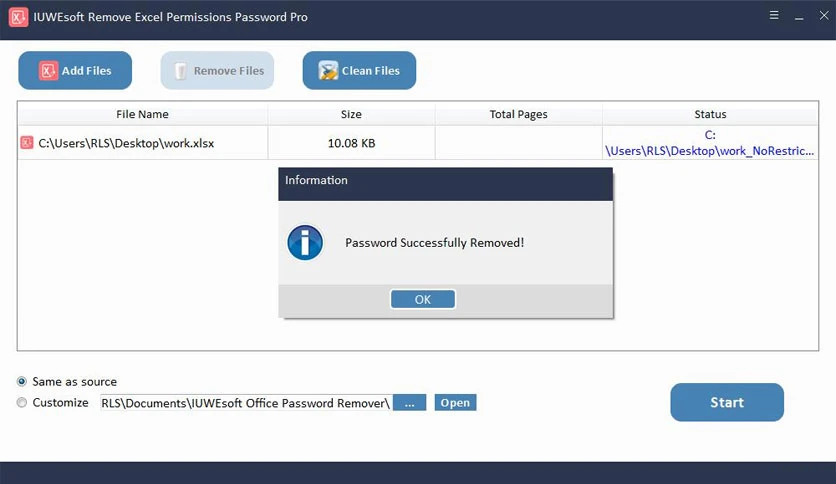Click the blue information icon in dialog
836x484 pixels.
[305, 243]
